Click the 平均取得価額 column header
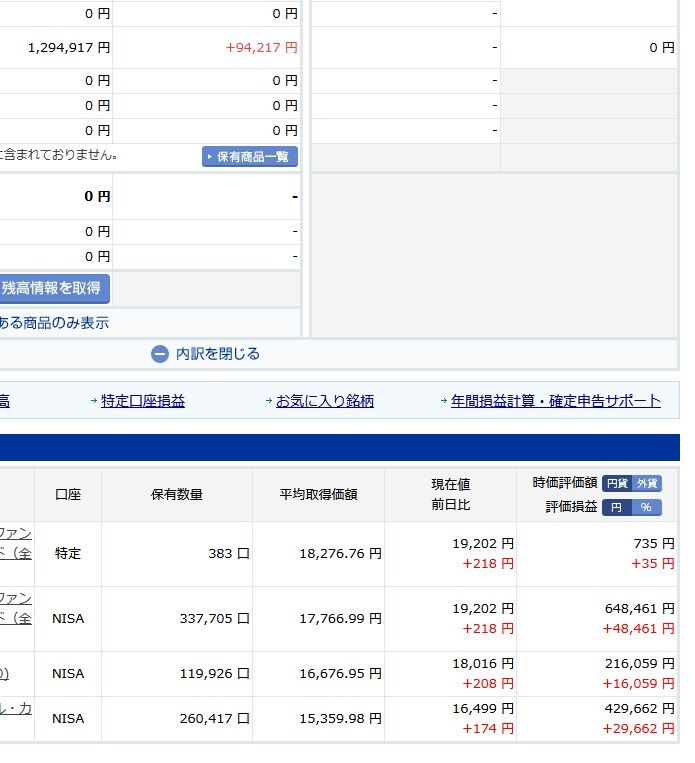The image size is (695, 763). click(318, 495)
